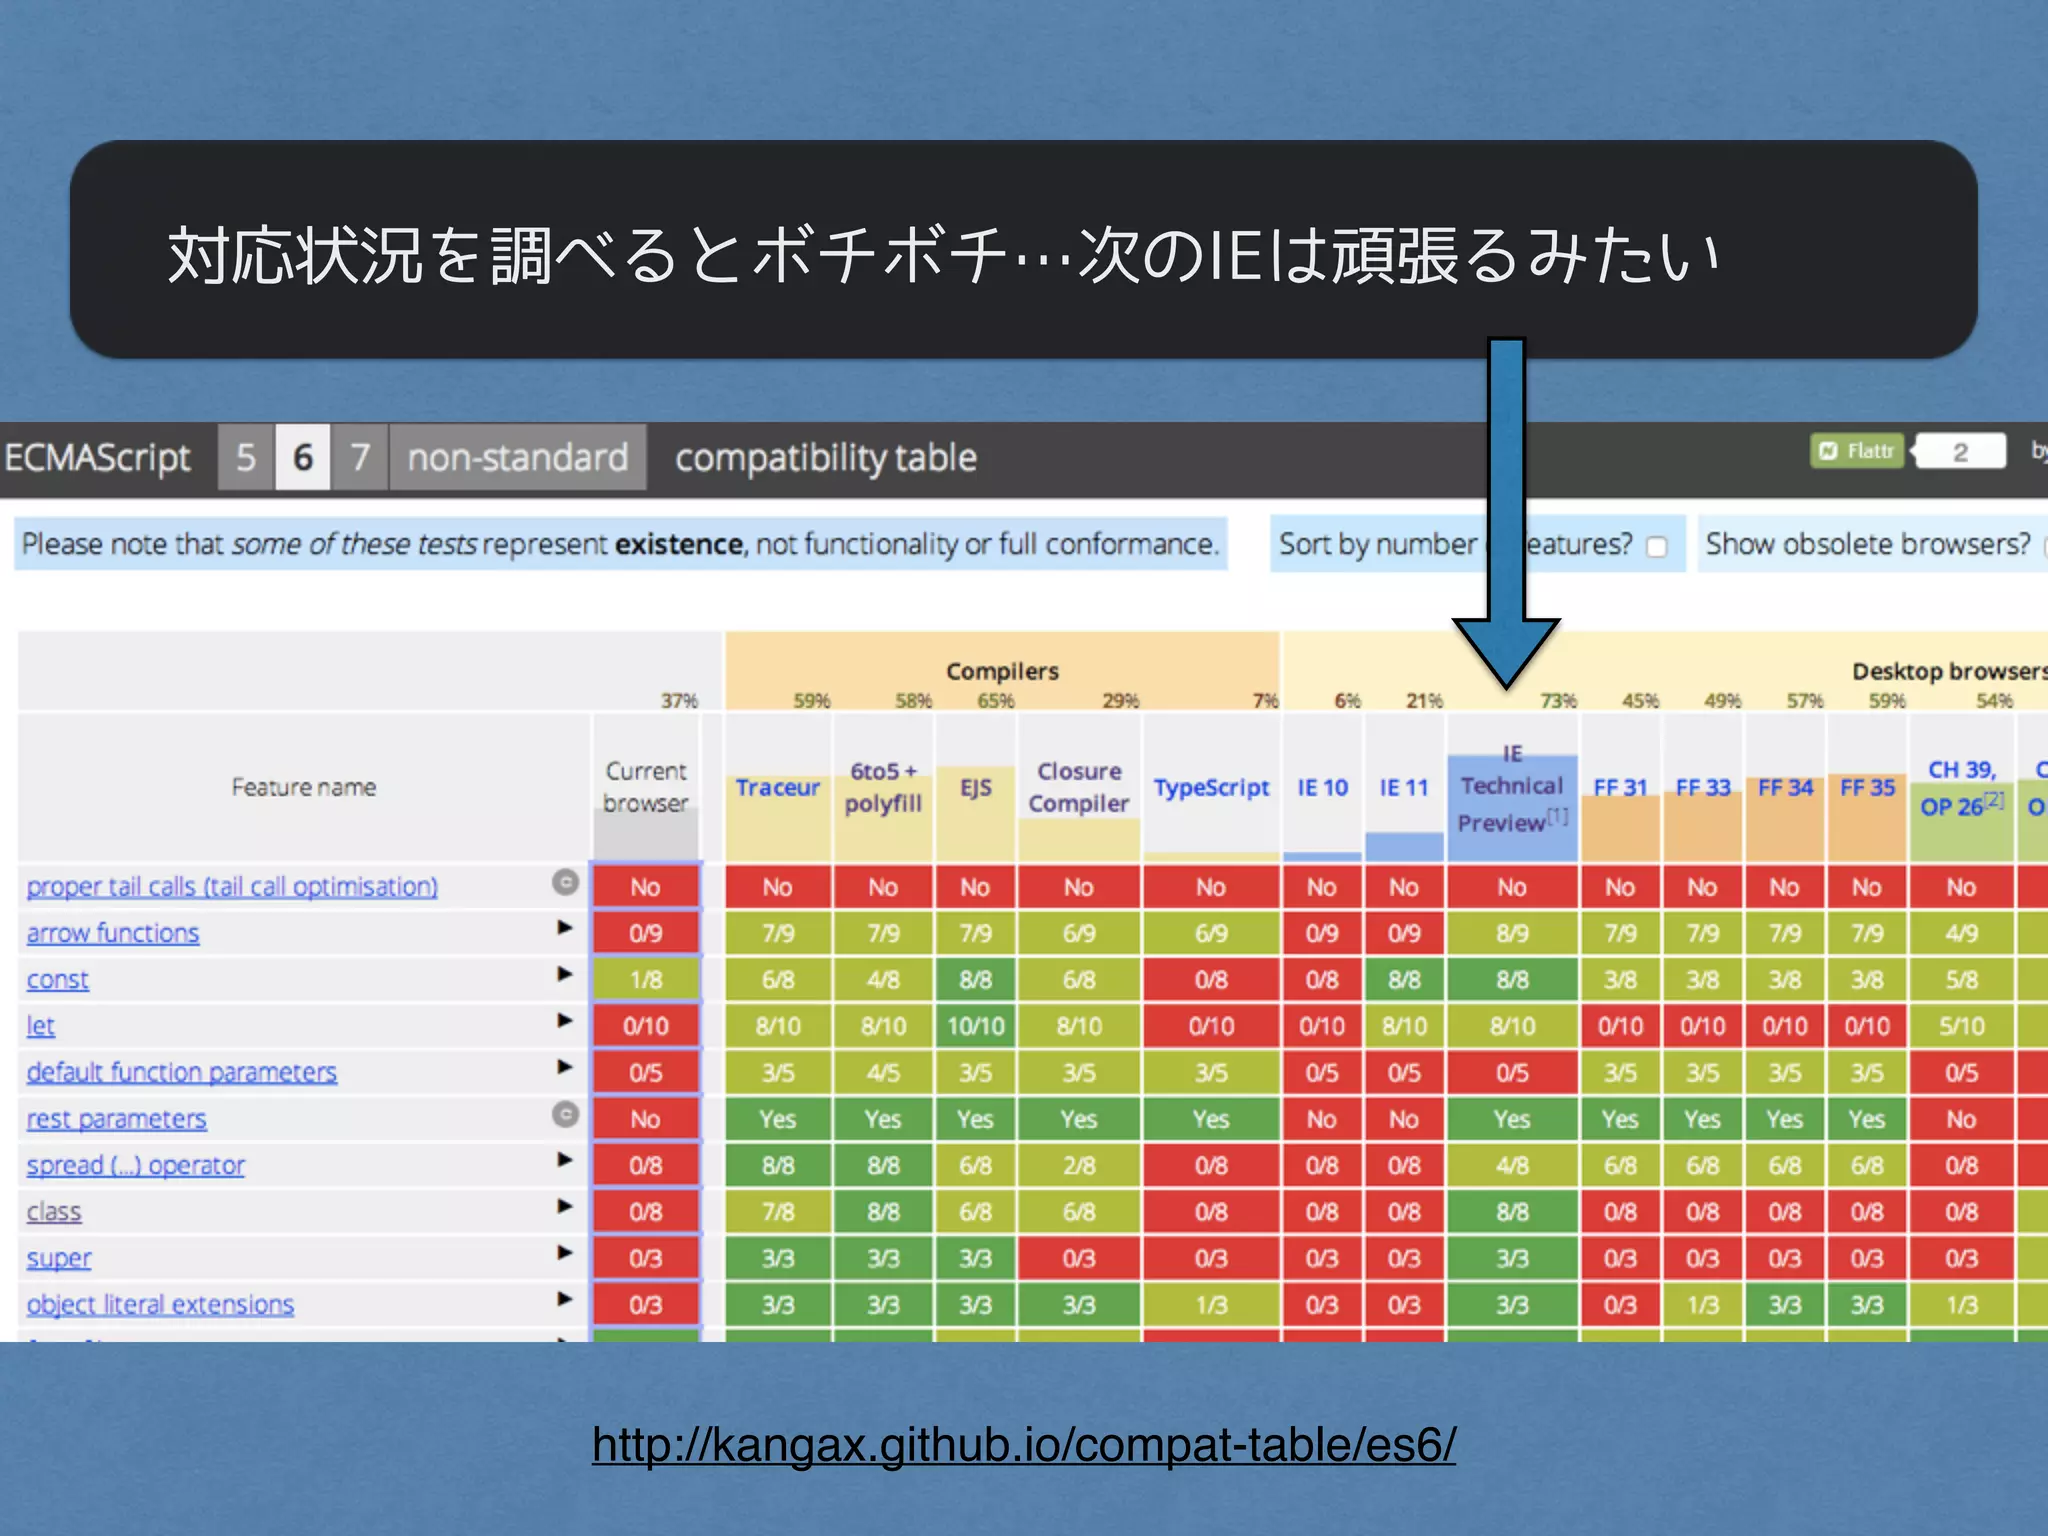Click the Current browser column header
Viewport: 2048px width, 1536px height.
(646, 788)
